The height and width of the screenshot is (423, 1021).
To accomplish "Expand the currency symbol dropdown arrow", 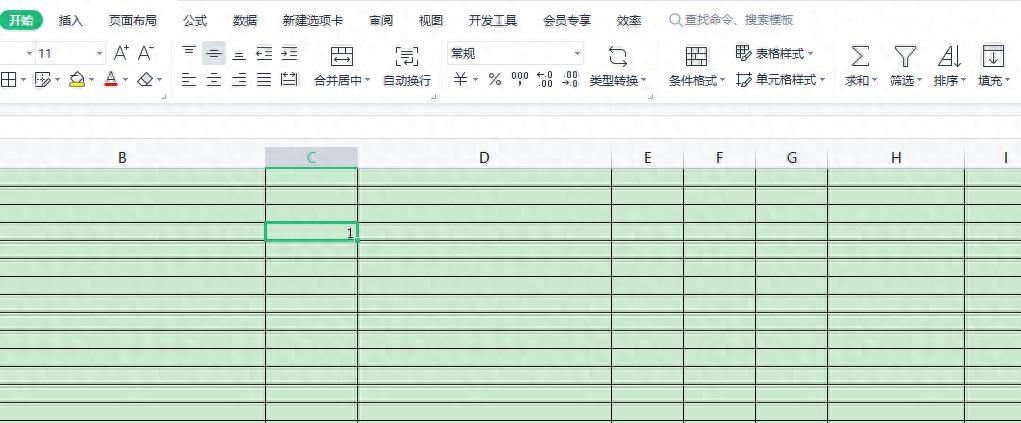I will coord(475,80).
